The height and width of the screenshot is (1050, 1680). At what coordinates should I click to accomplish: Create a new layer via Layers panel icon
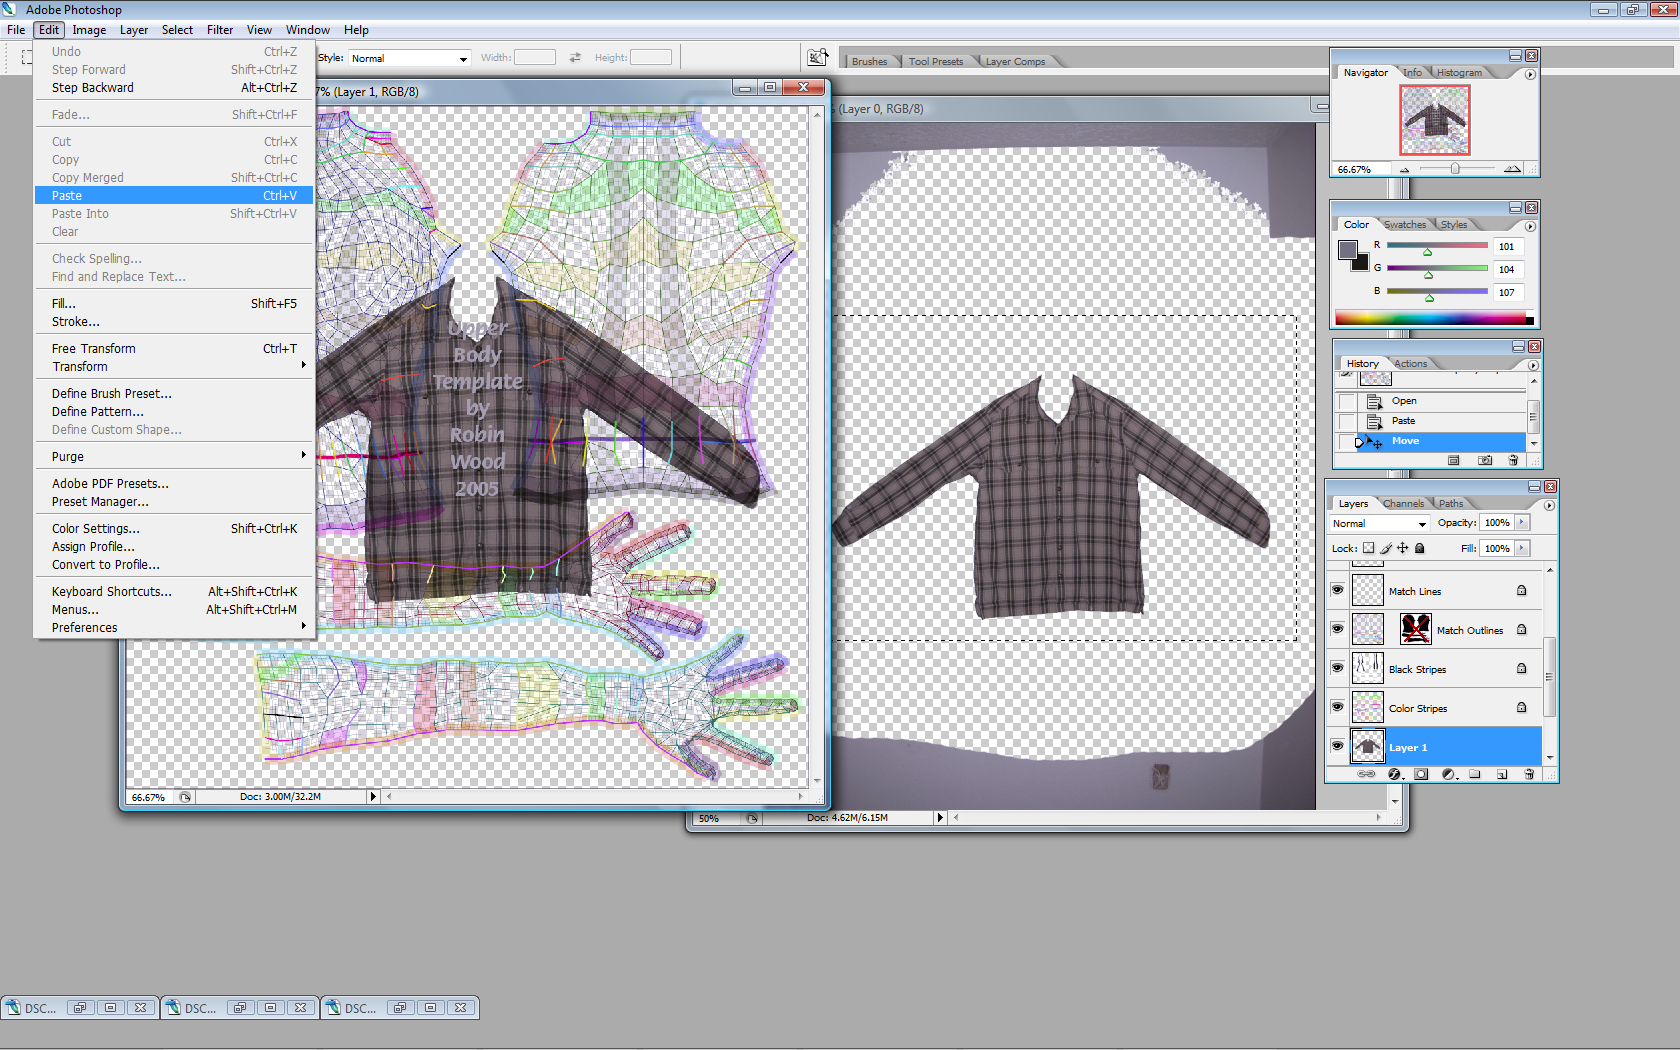tap(1502, 774)
